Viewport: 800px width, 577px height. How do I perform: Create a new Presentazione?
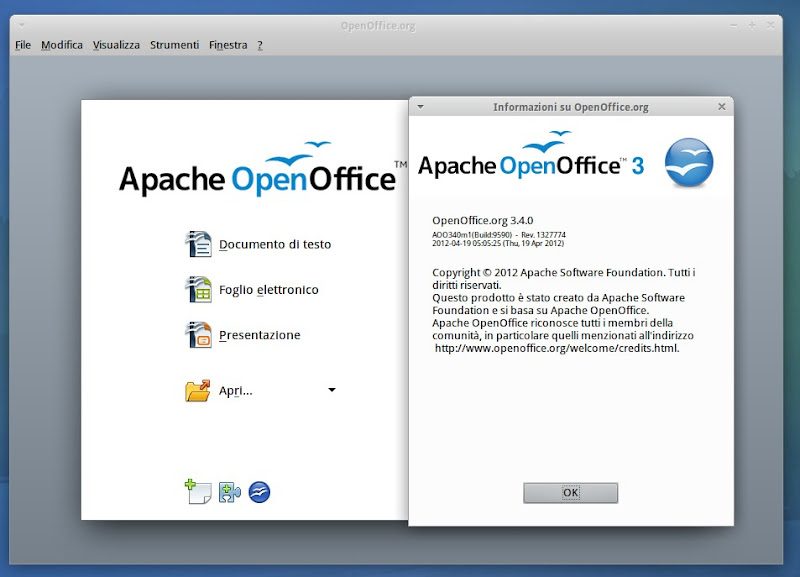pyautogui.click(x=260, y=335)
